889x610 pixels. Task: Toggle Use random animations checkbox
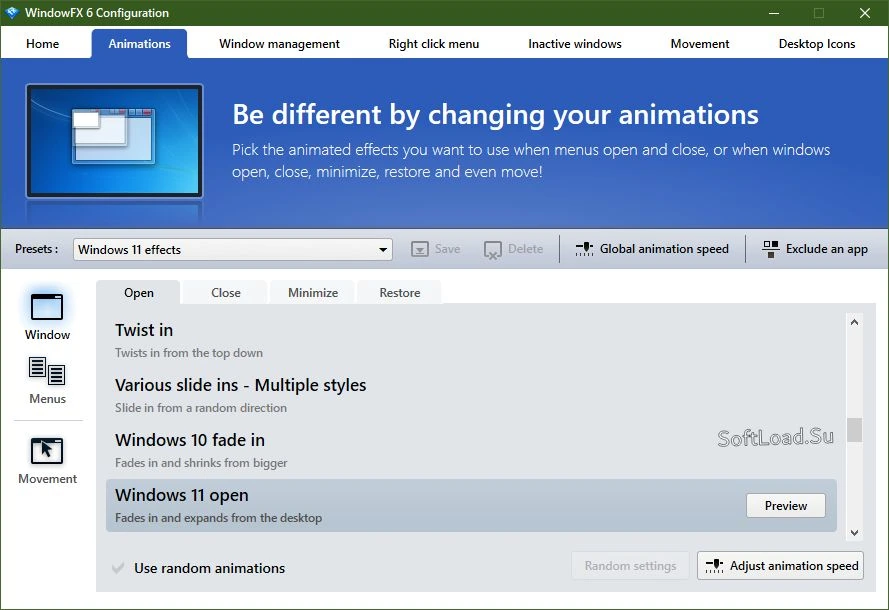(x=118, y=568)
